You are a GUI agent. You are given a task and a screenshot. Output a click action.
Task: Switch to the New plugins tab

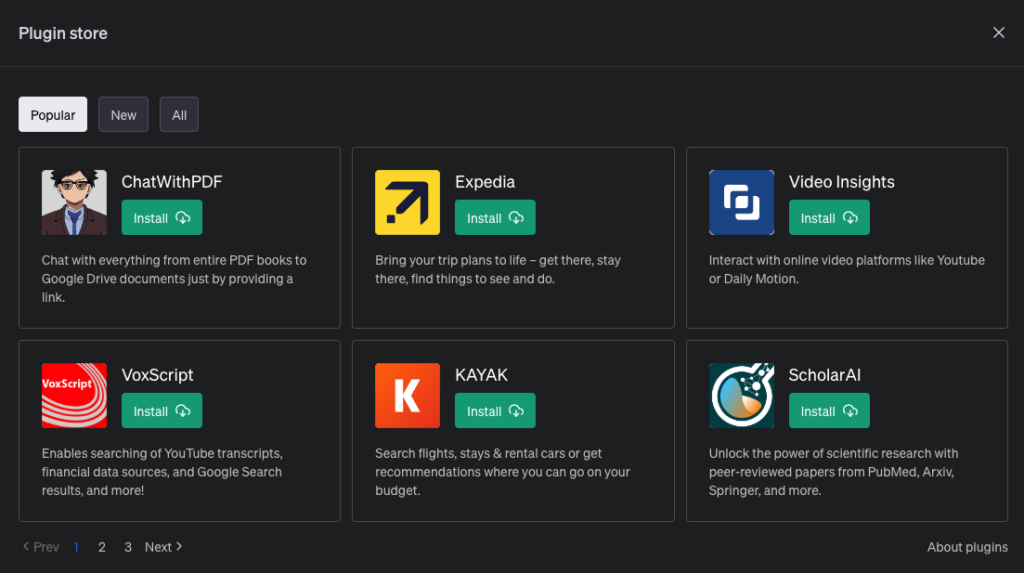[123, 114]
